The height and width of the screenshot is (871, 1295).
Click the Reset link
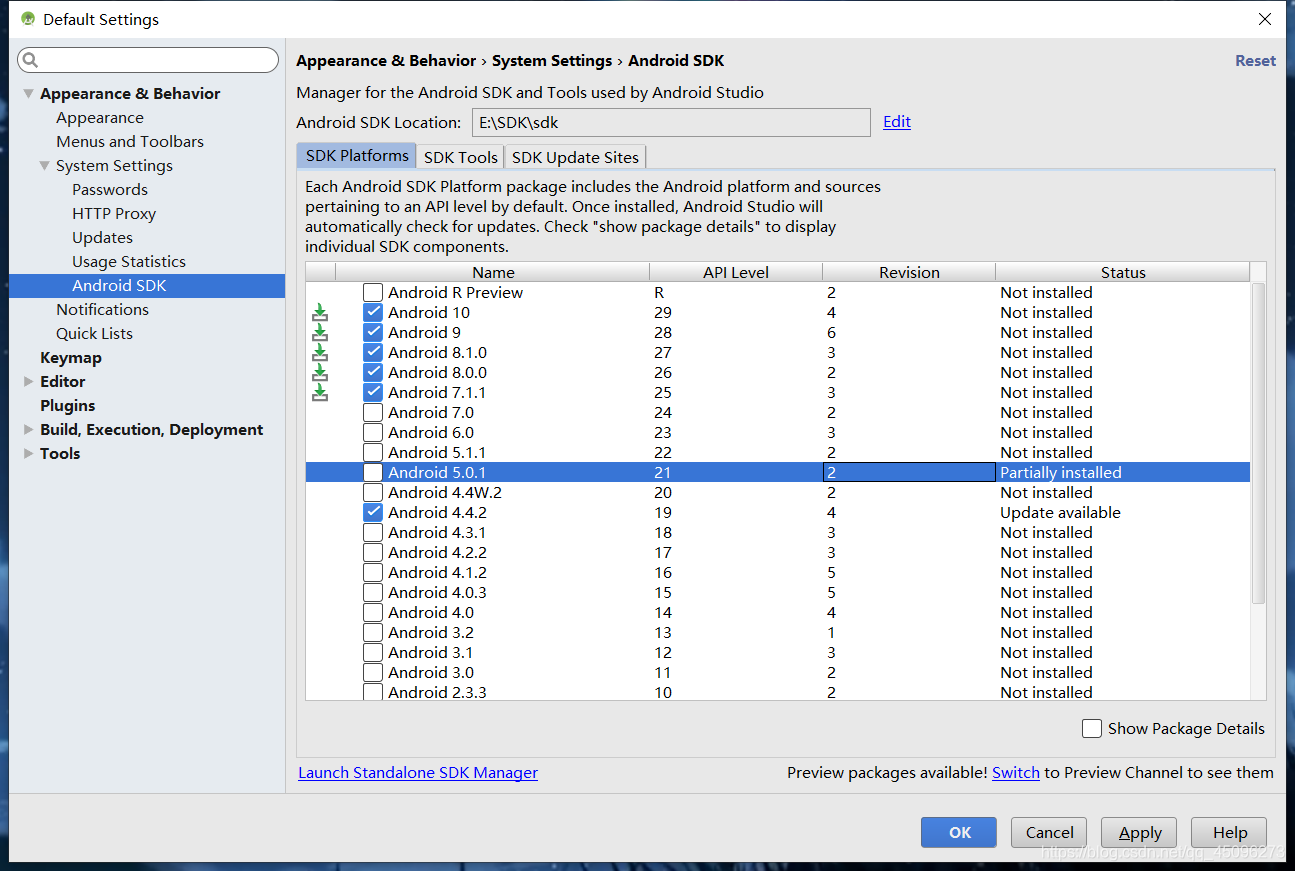pyautogui.click(x=1255, y=60)
